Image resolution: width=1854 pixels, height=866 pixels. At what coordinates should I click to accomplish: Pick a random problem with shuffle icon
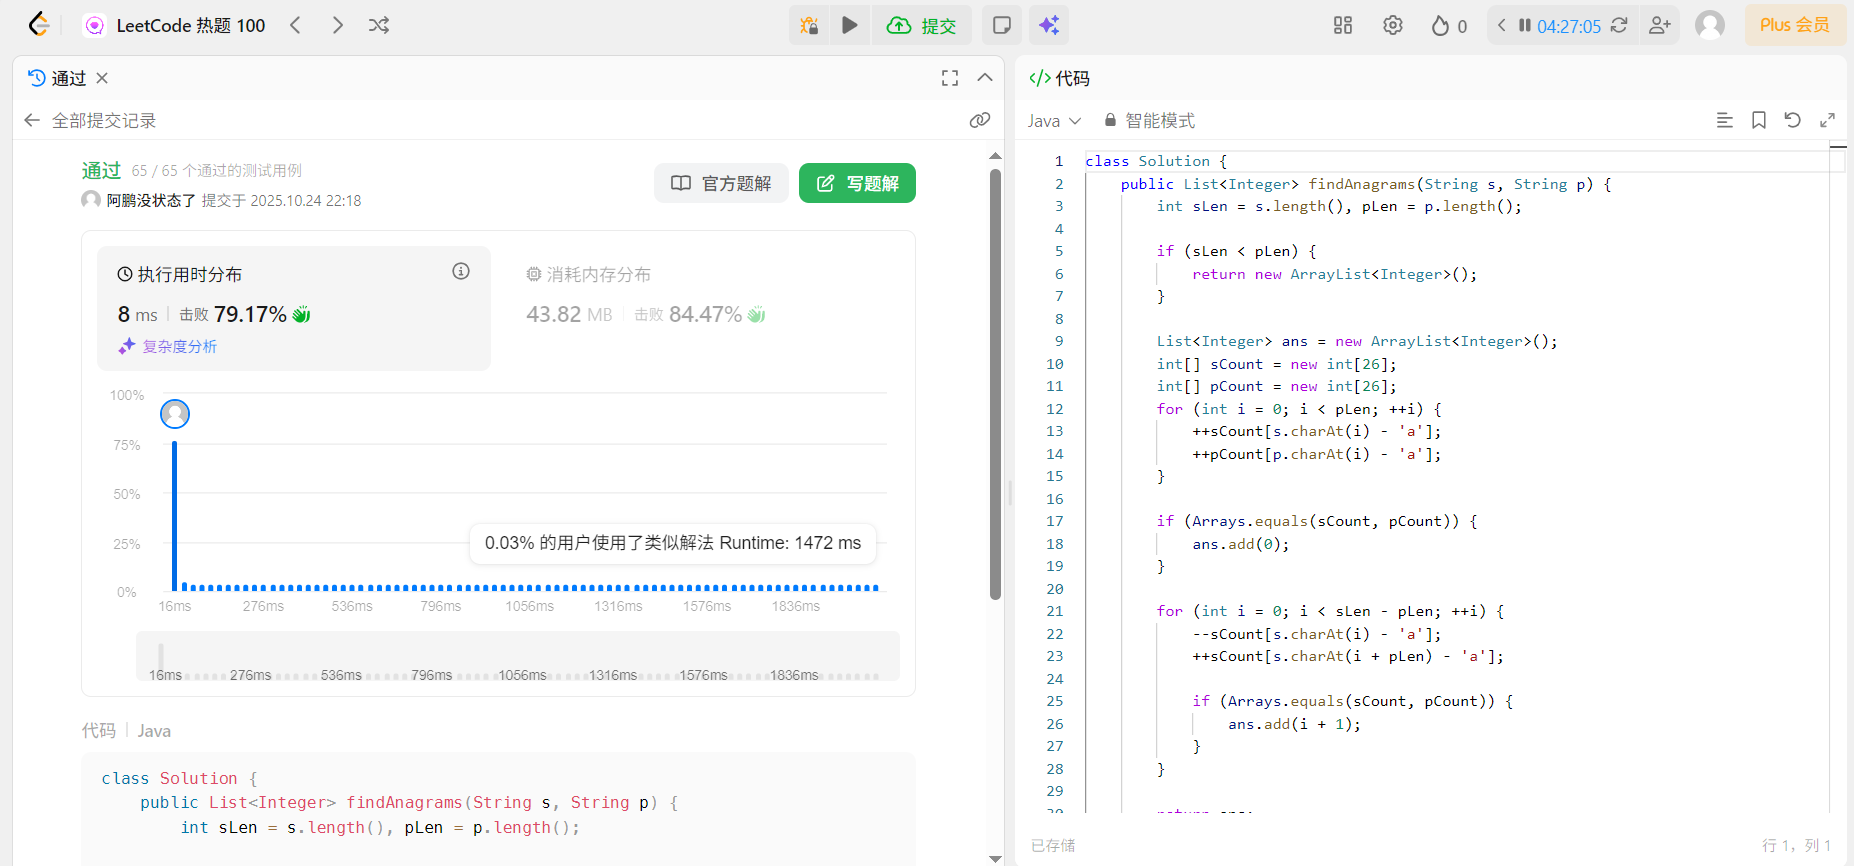379,25
